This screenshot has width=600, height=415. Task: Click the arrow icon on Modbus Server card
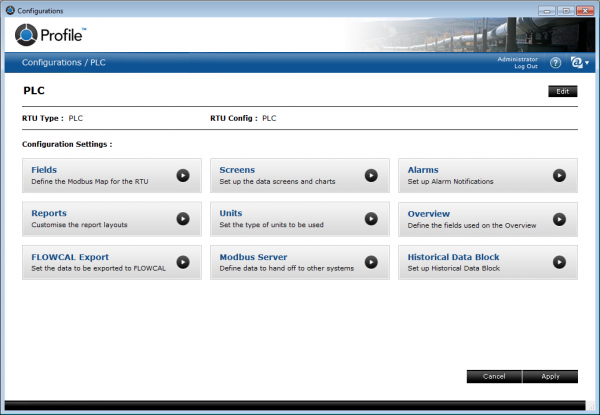click(x=371, y=262)
